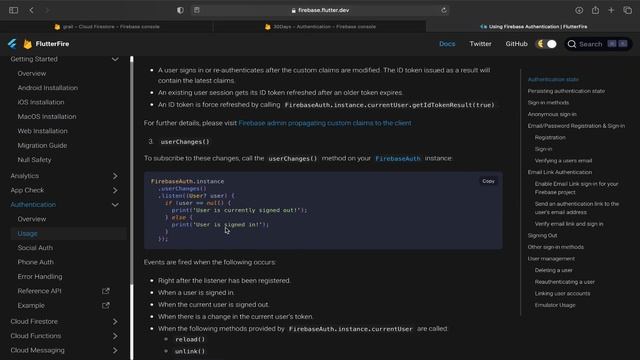Click the Firebase flame logo beside FlutterFire
The width and height of the screenshot is (640, 360).
click(27, 44)
